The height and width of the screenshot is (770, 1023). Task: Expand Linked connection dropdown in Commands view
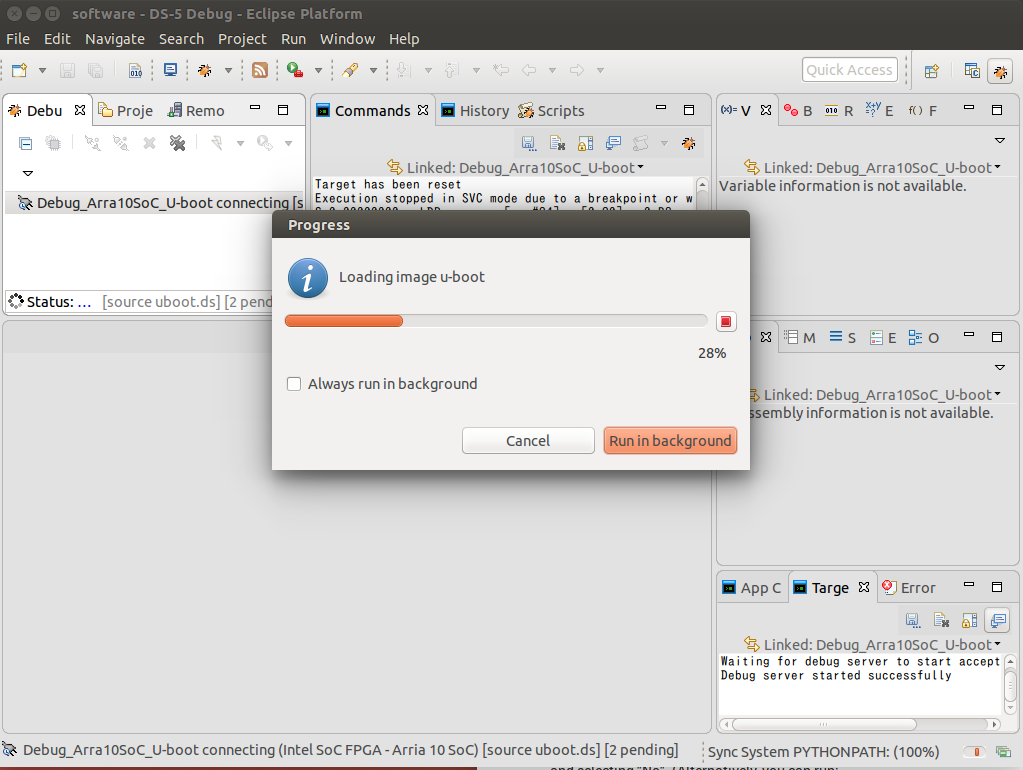coord(640,168)
